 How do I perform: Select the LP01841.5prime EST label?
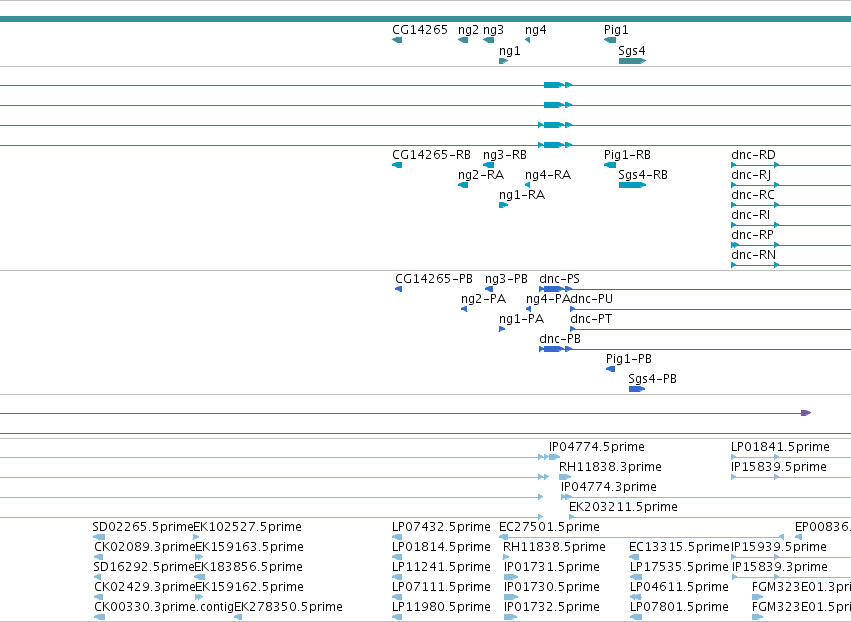pyautogui.click(x=780, y=447)
